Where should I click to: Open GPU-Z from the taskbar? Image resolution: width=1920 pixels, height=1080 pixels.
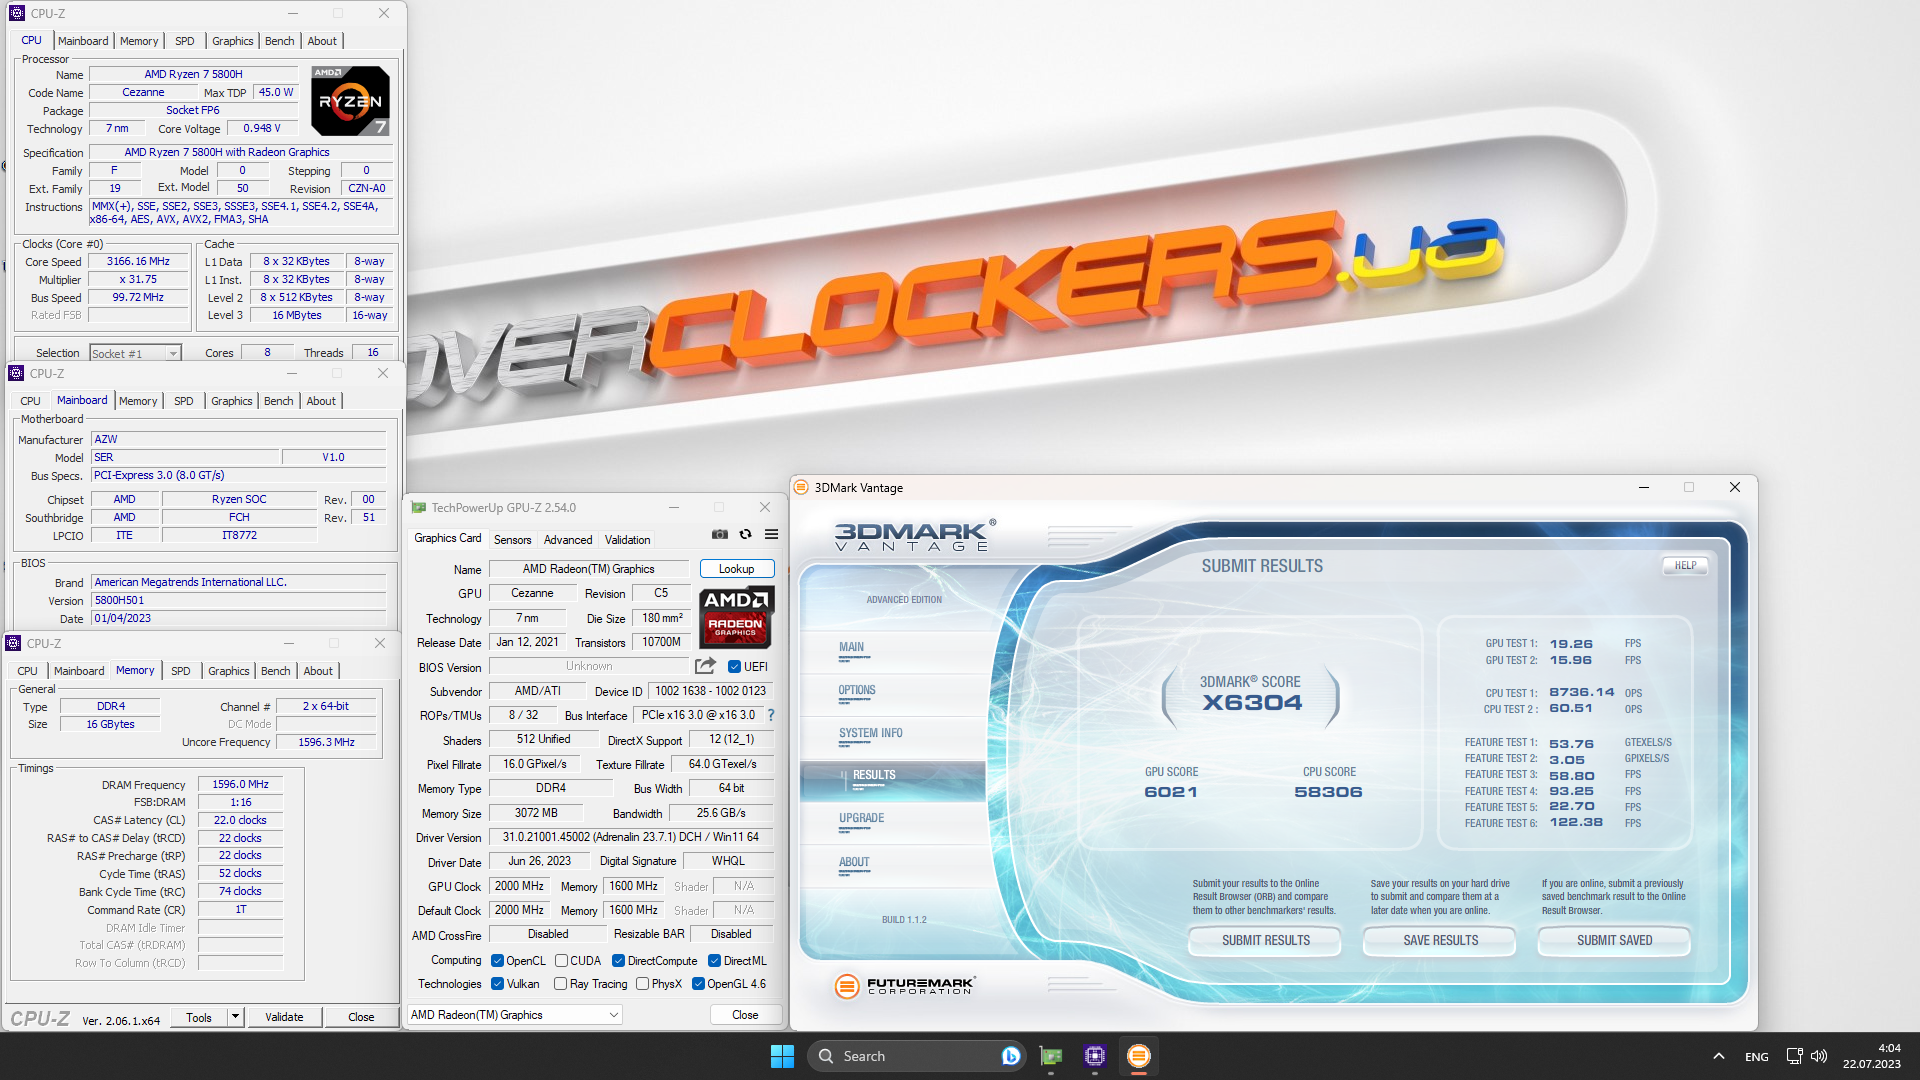pos(1051,1056)
